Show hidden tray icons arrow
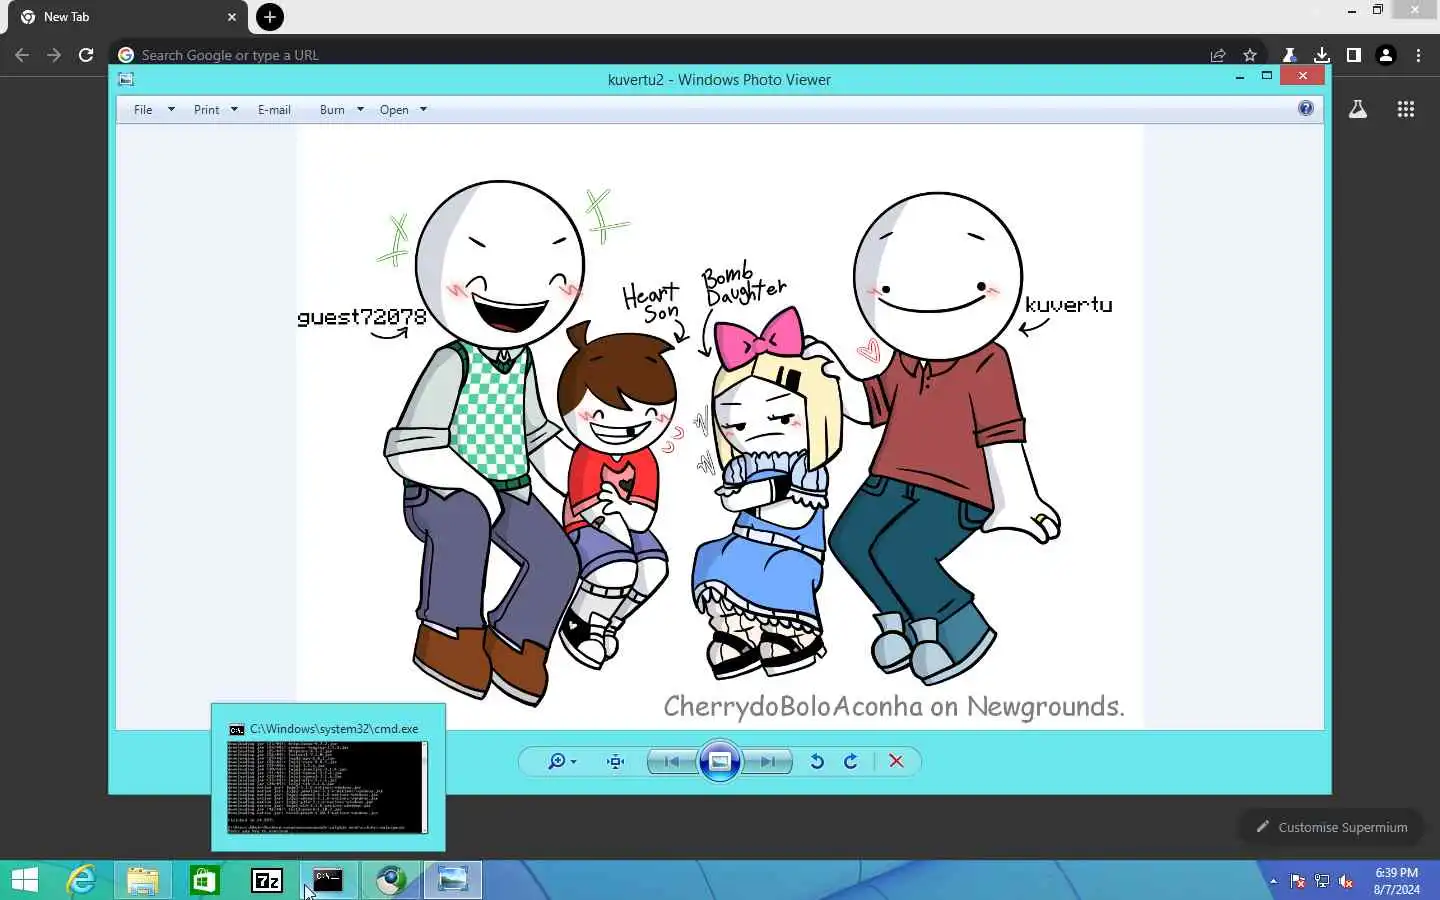 click(1273, 881)
